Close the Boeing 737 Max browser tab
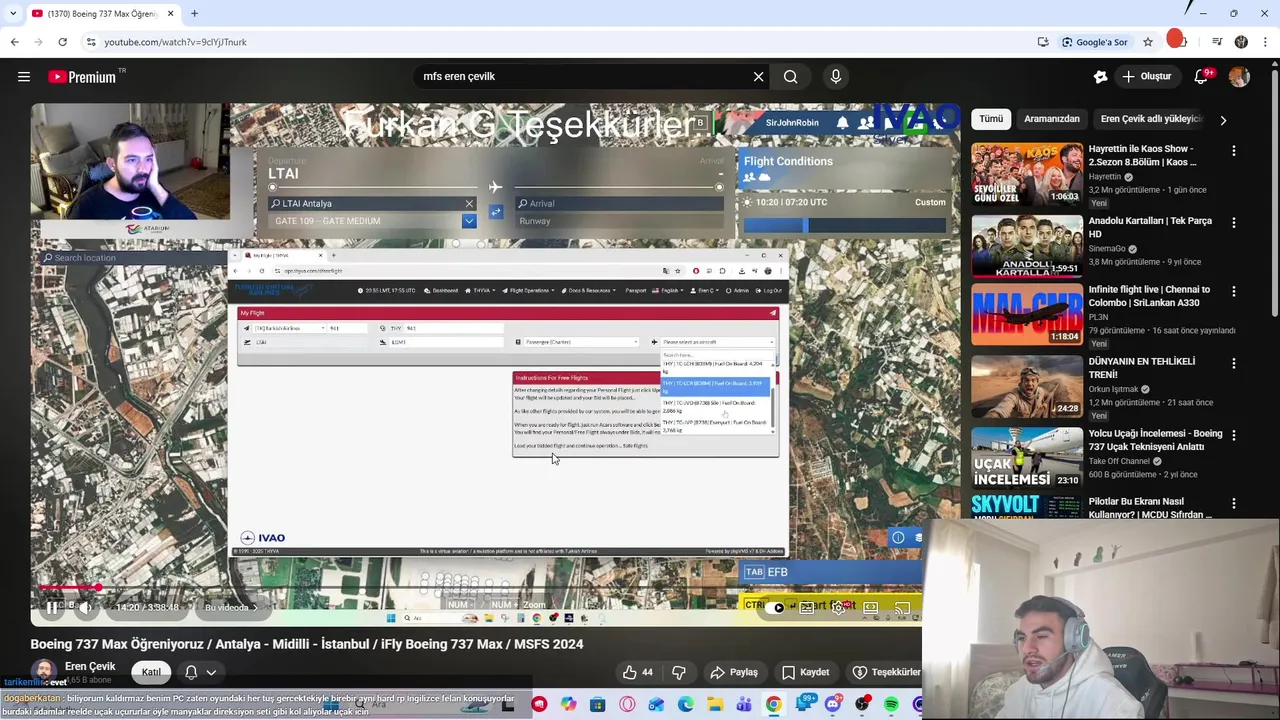Screen dimensions: 1280x720 [170, 13]
